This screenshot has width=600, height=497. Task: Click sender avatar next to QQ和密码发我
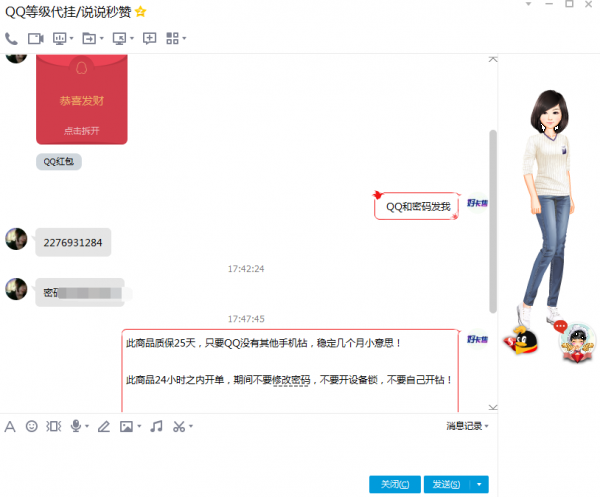coord(477,203)
